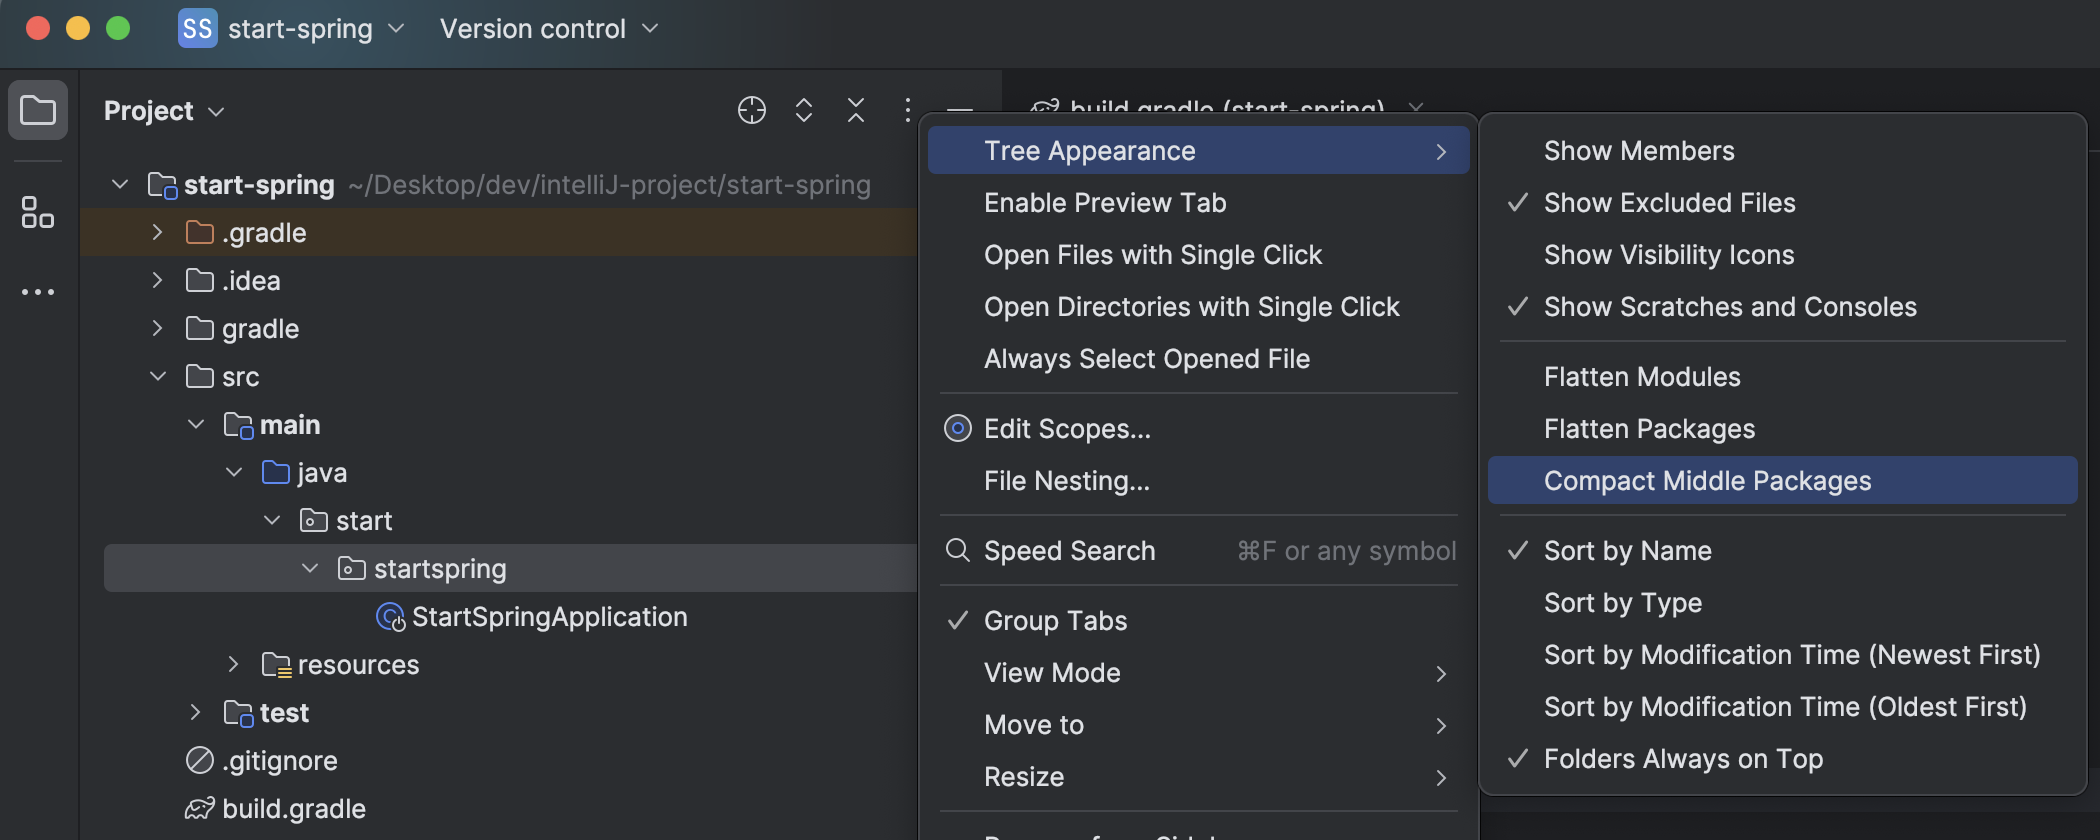Click the .gitignore file icon
This screenshot has height=840, width=2100.
click(200, 760)
